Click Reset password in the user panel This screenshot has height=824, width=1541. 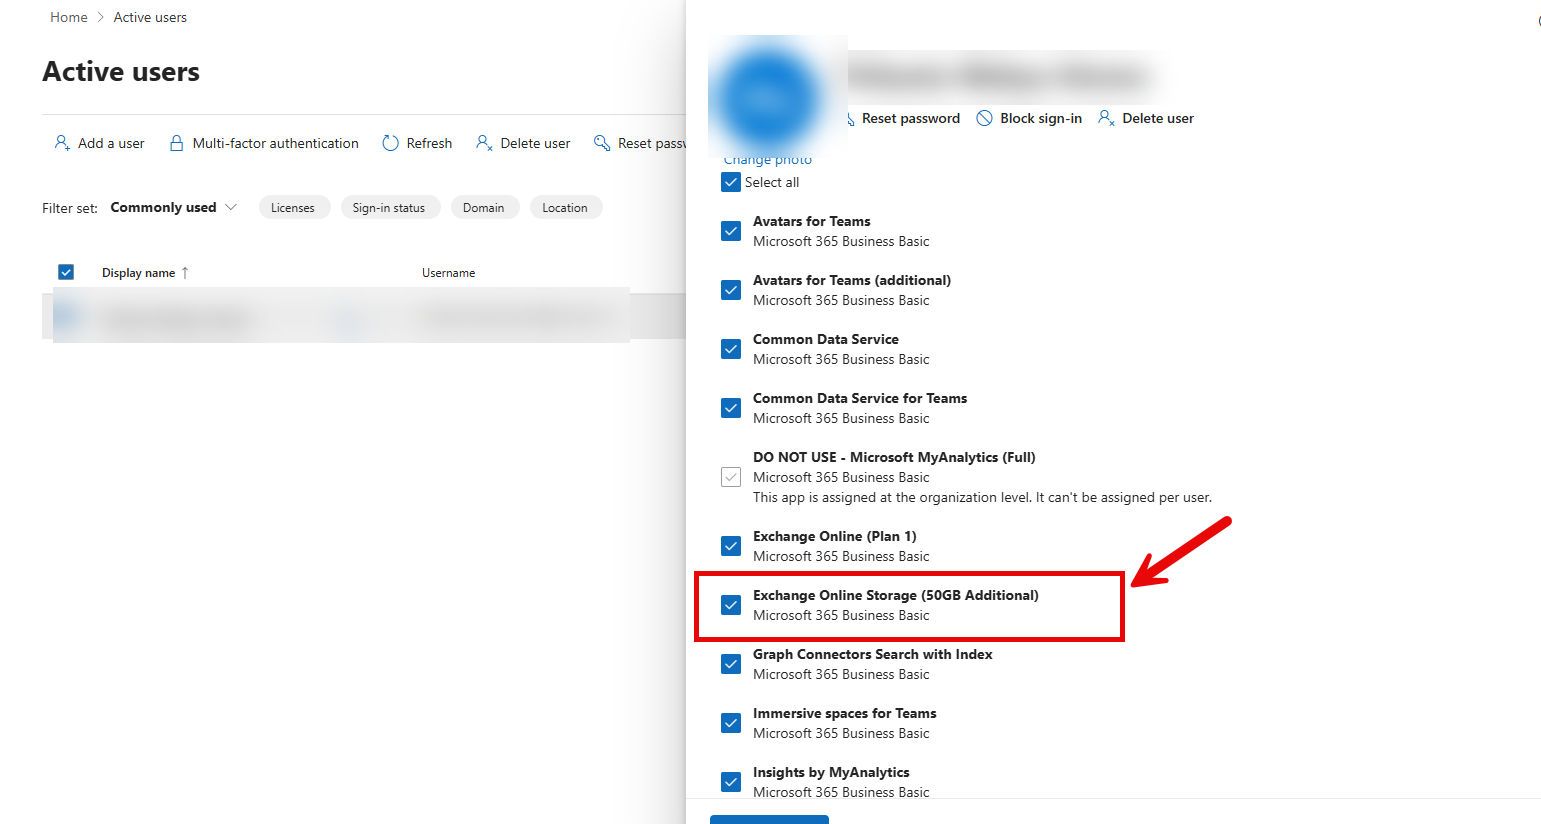coord(910,118)
